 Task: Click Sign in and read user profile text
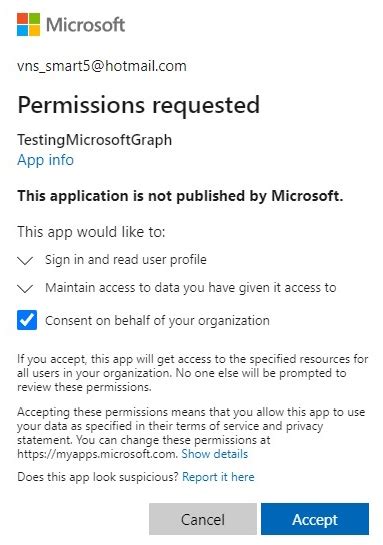[126, 260]
